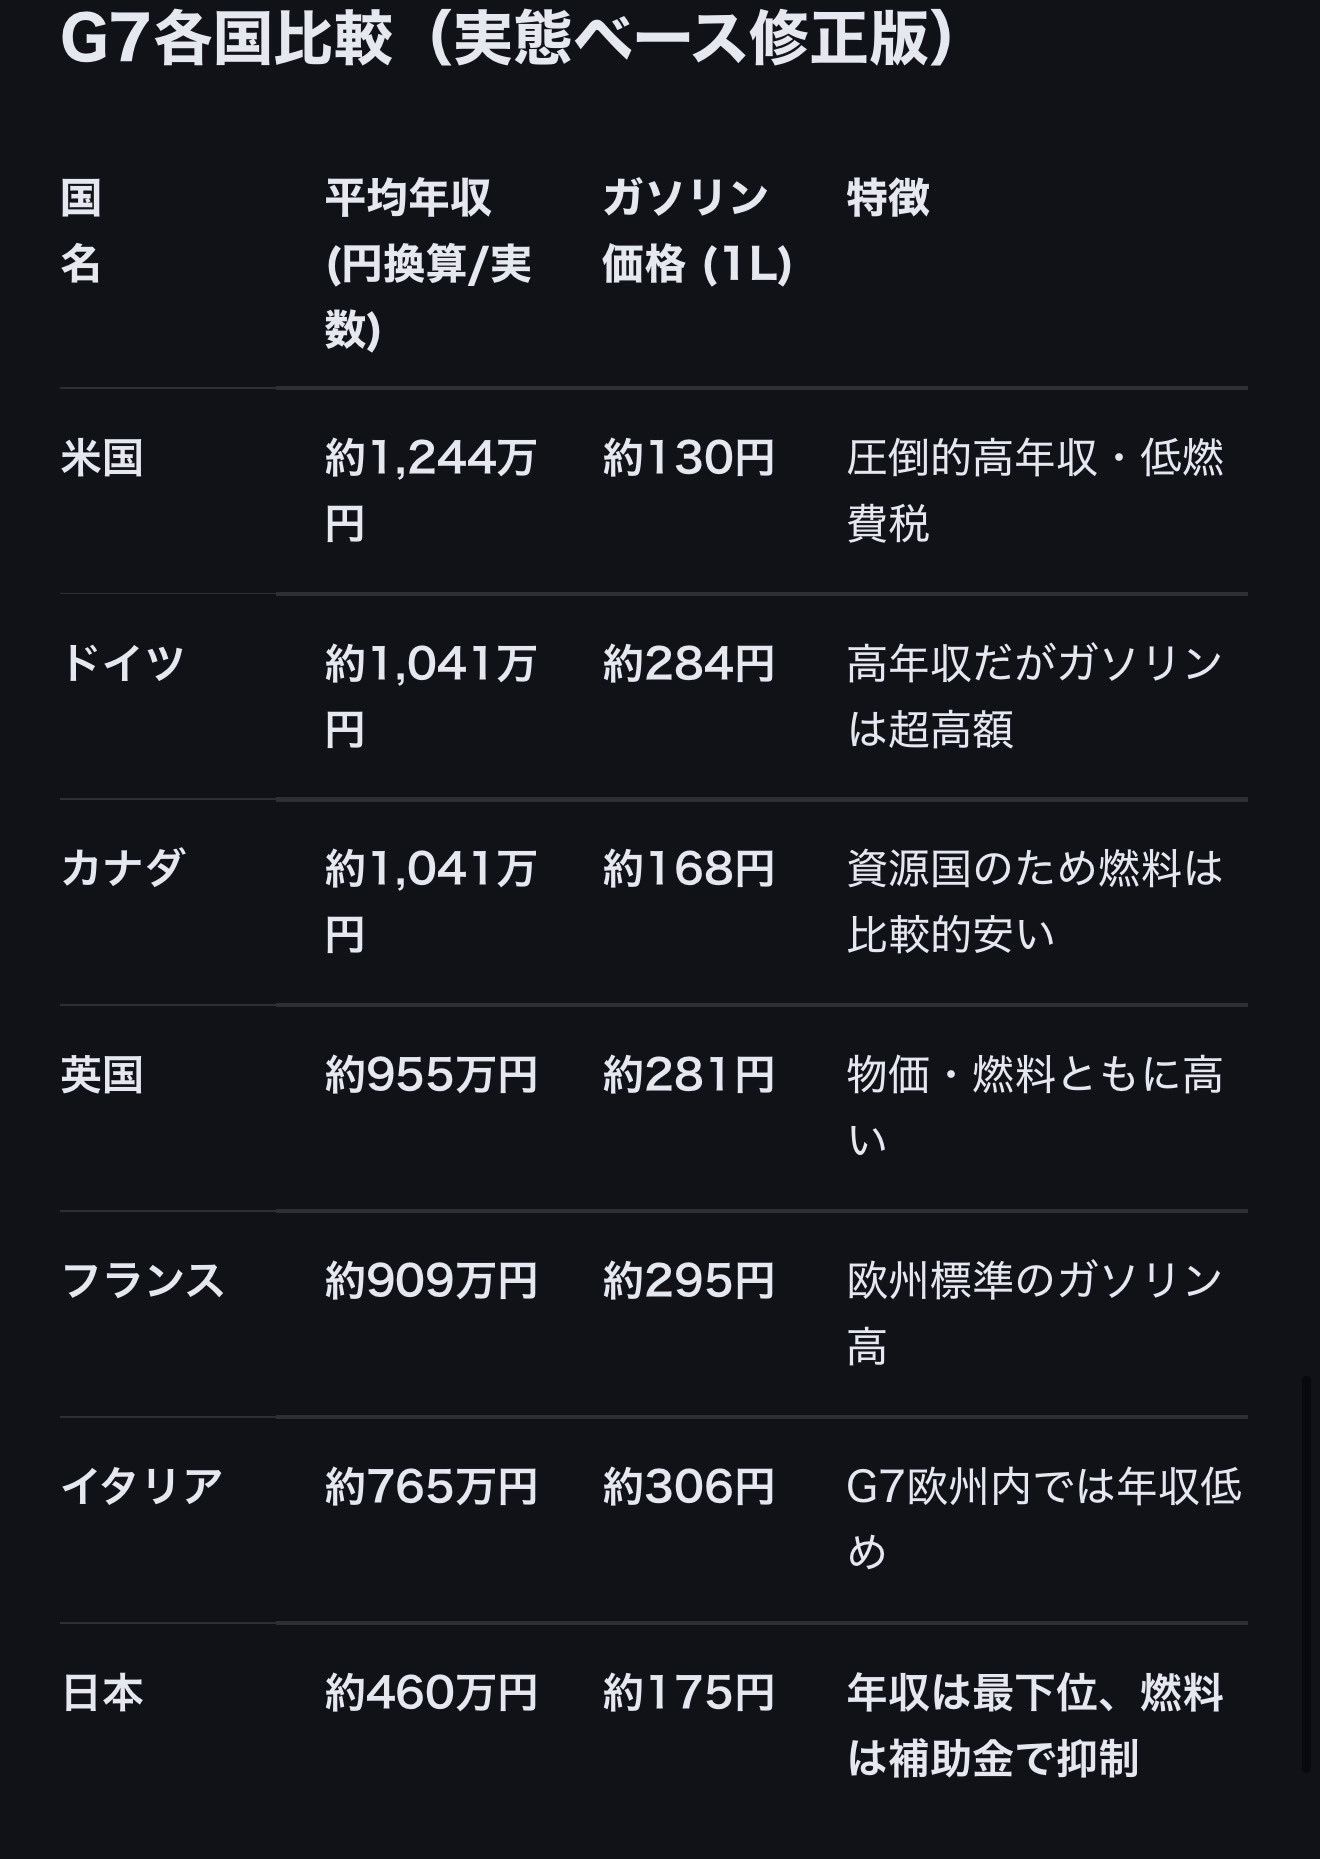1320x1859 pixels.
Task: Select the カナダ country cell
Action: coord(123,869)
